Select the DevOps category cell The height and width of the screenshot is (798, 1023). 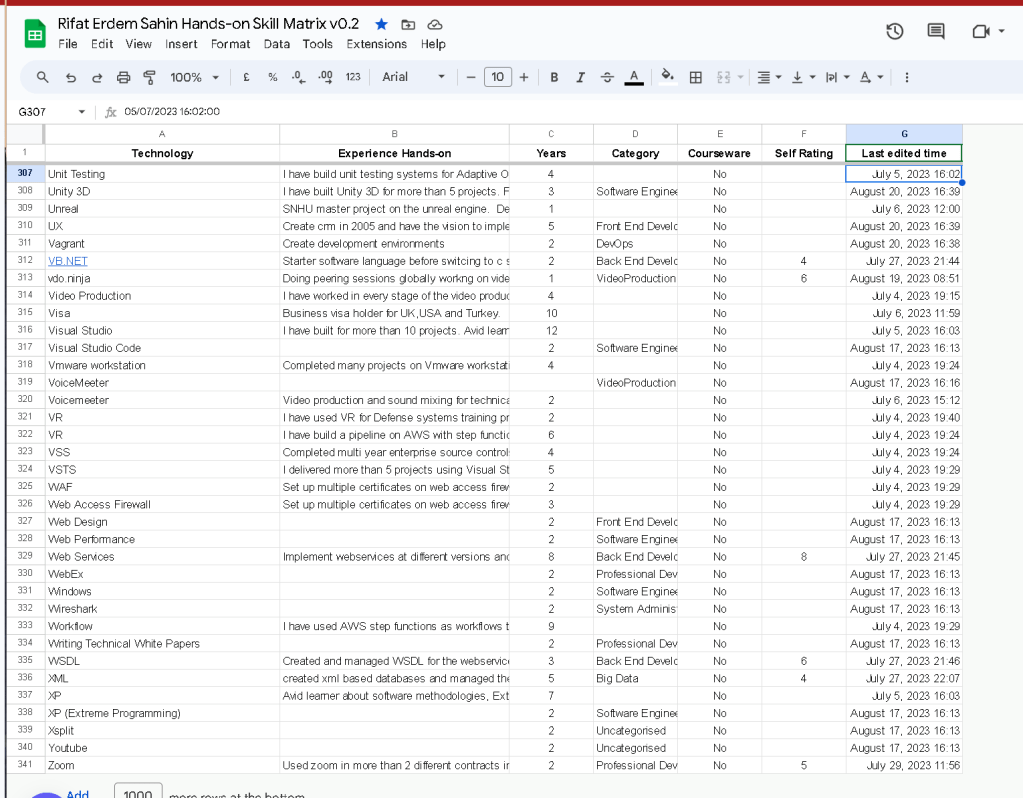tap(635, 243)
